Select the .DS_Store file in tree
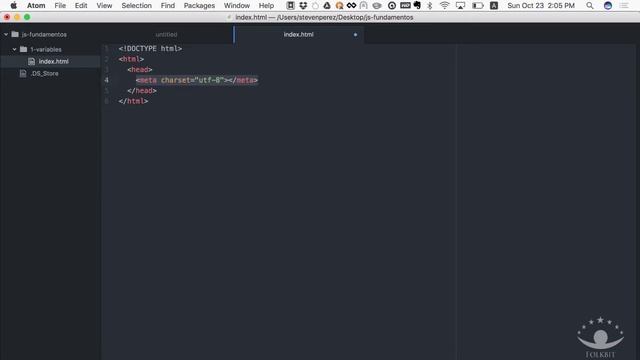Image resolution: width=640 pixels, height=360 pixels. 44,73
